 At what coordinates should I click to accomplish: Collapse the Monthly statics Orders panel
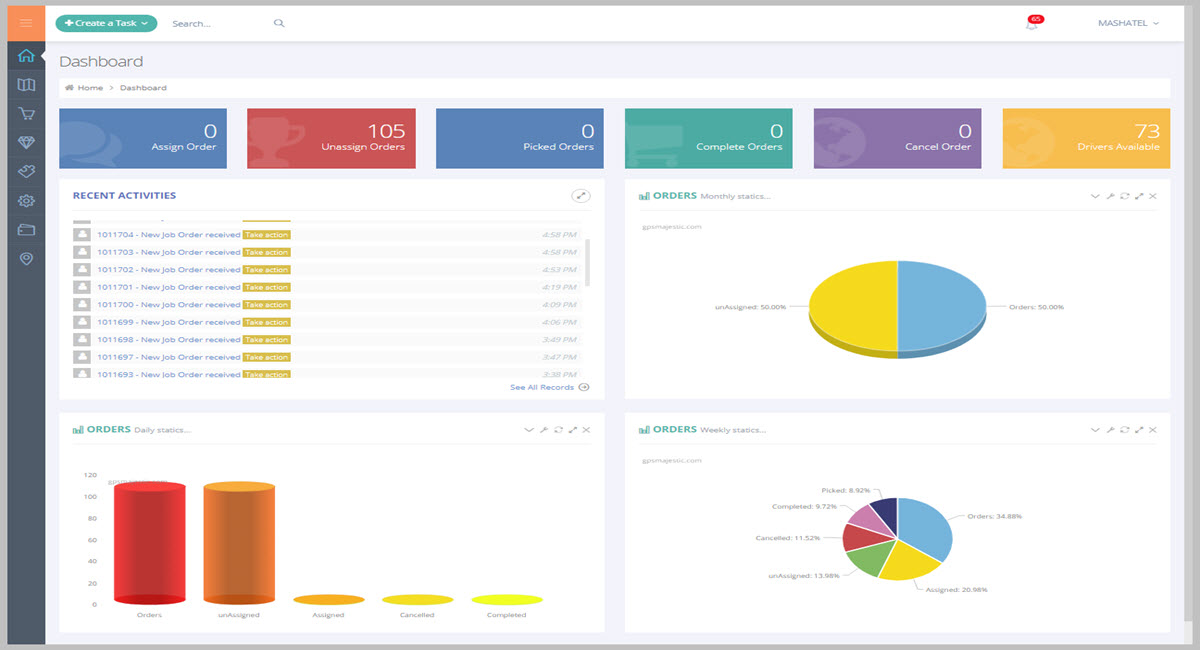coord(1095,196)
